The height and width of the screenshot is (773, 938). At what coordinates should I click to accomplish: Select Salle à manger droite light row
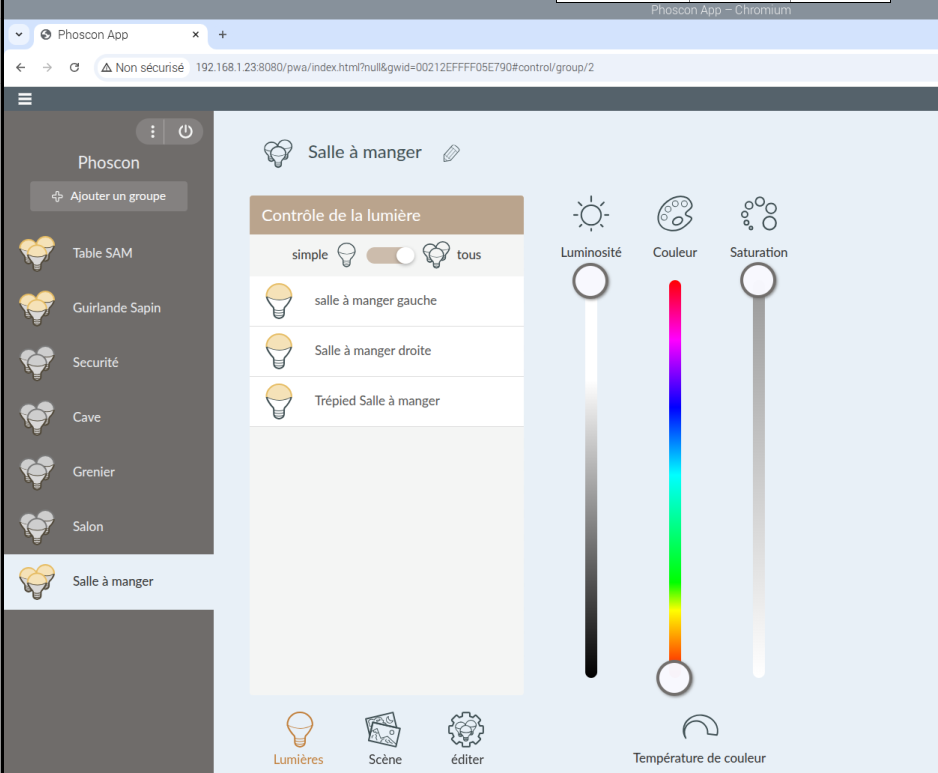click(386, 351)
